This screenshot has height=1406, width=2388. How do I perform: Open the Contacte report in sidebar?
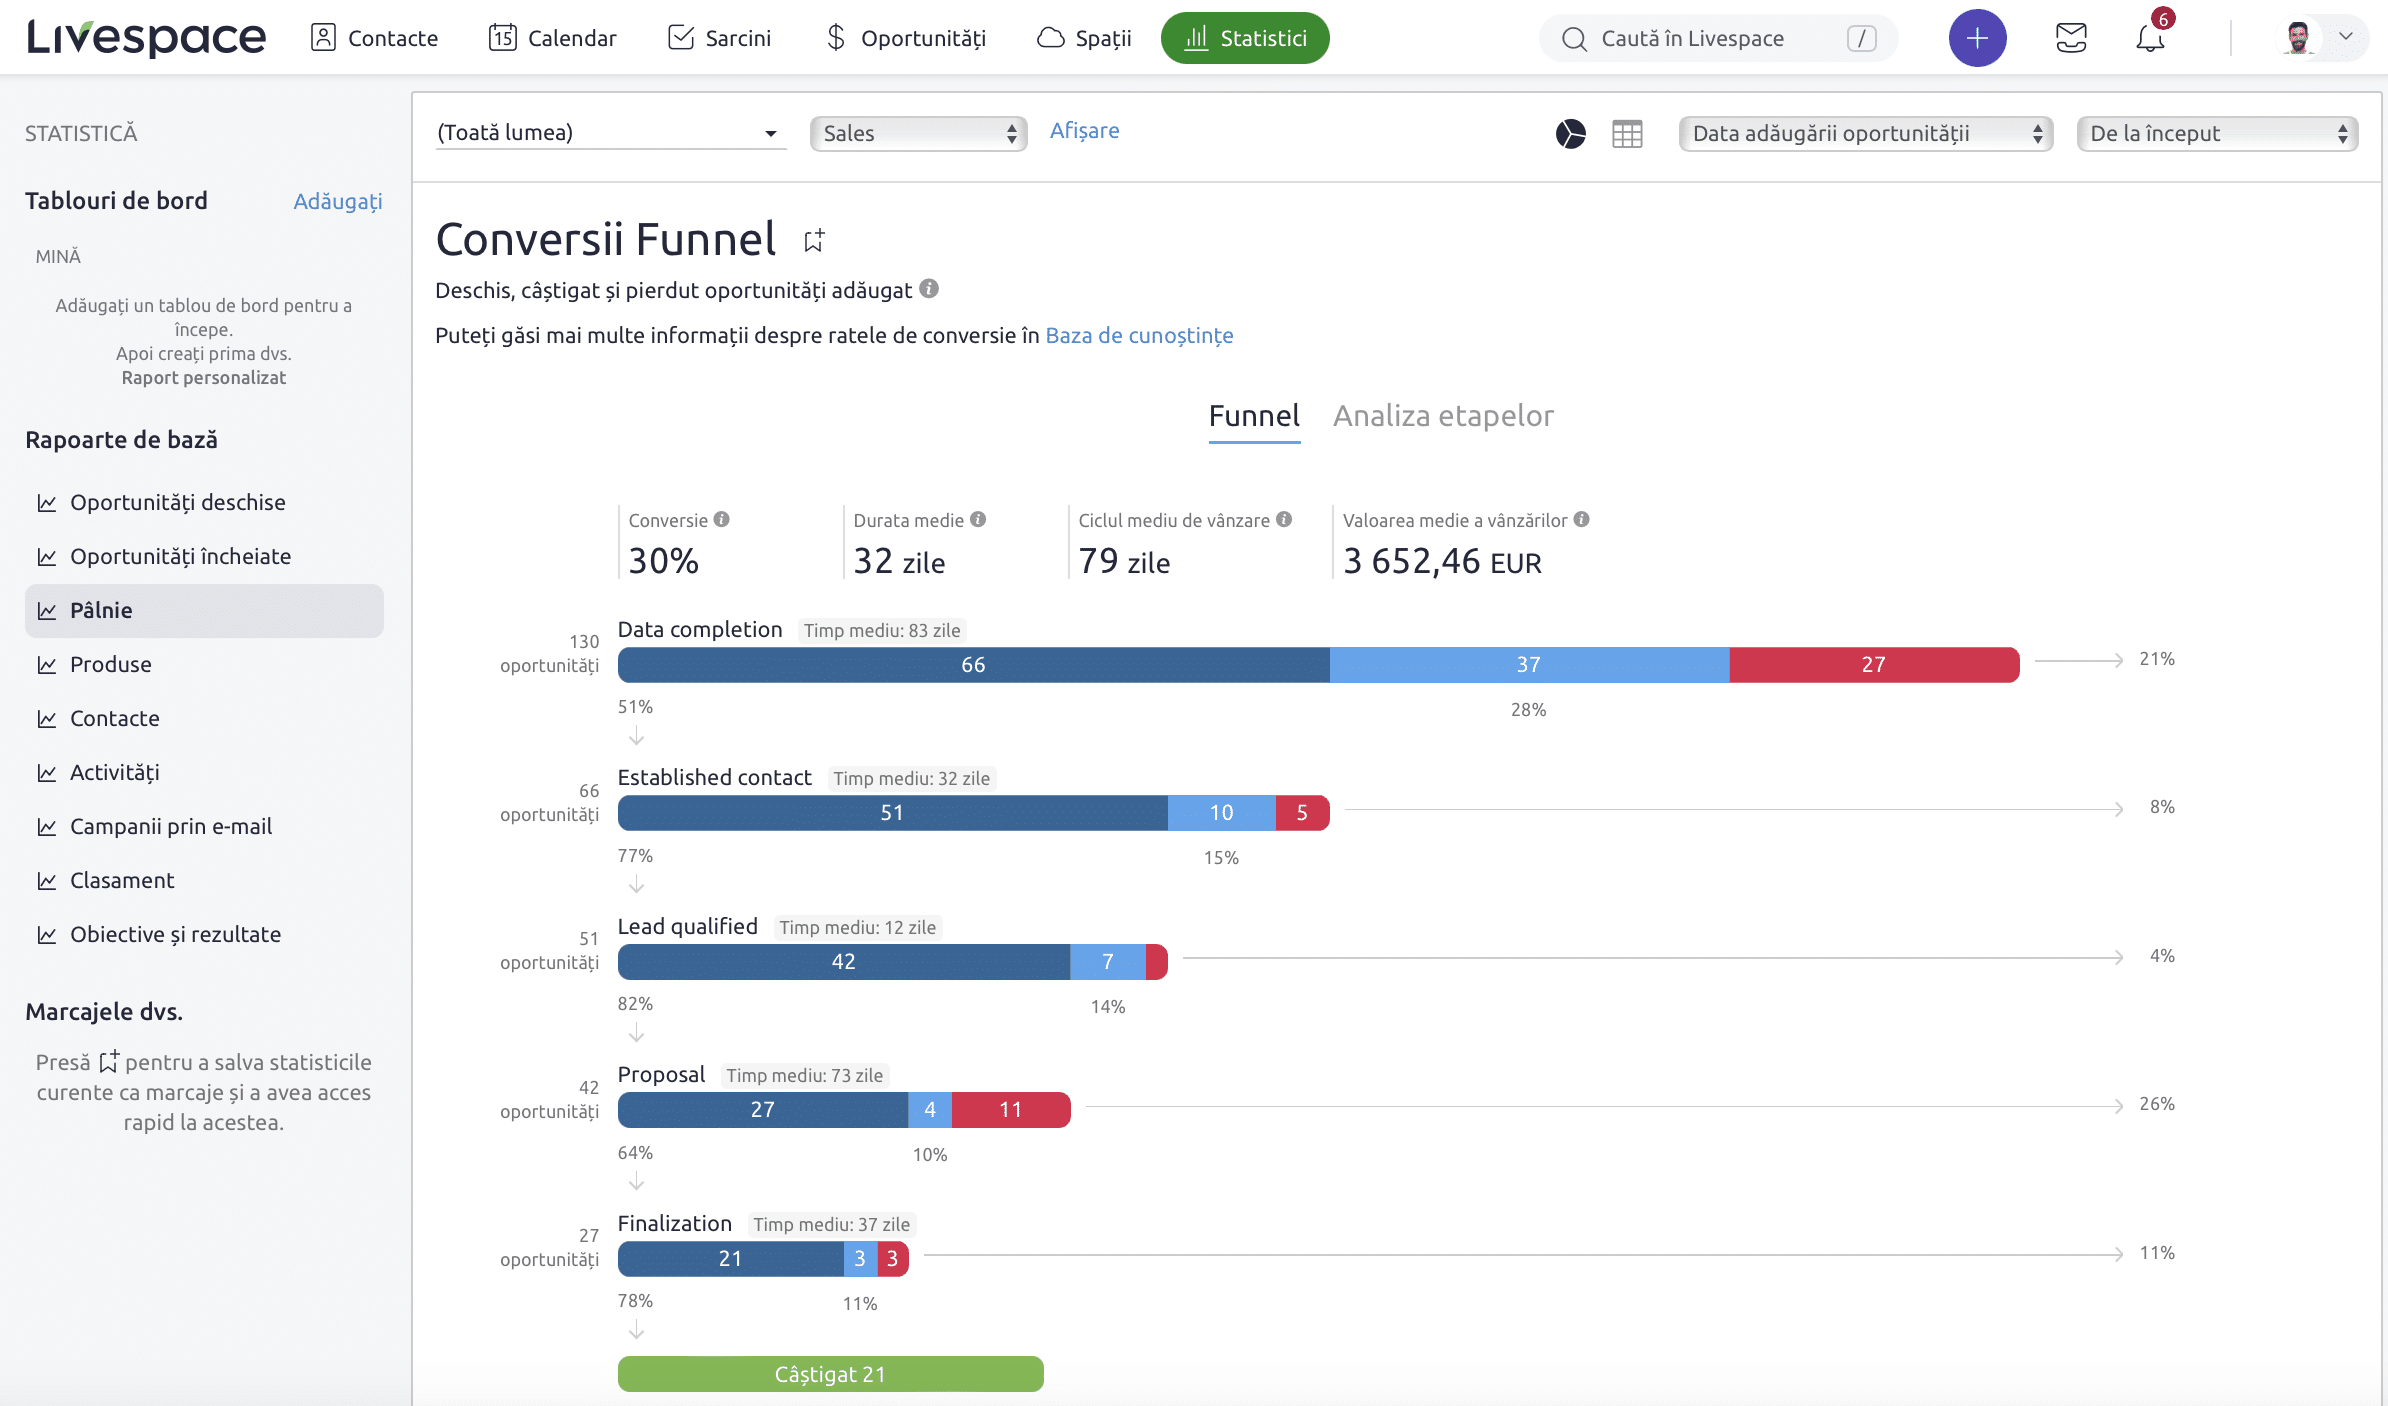click(204, 718)
